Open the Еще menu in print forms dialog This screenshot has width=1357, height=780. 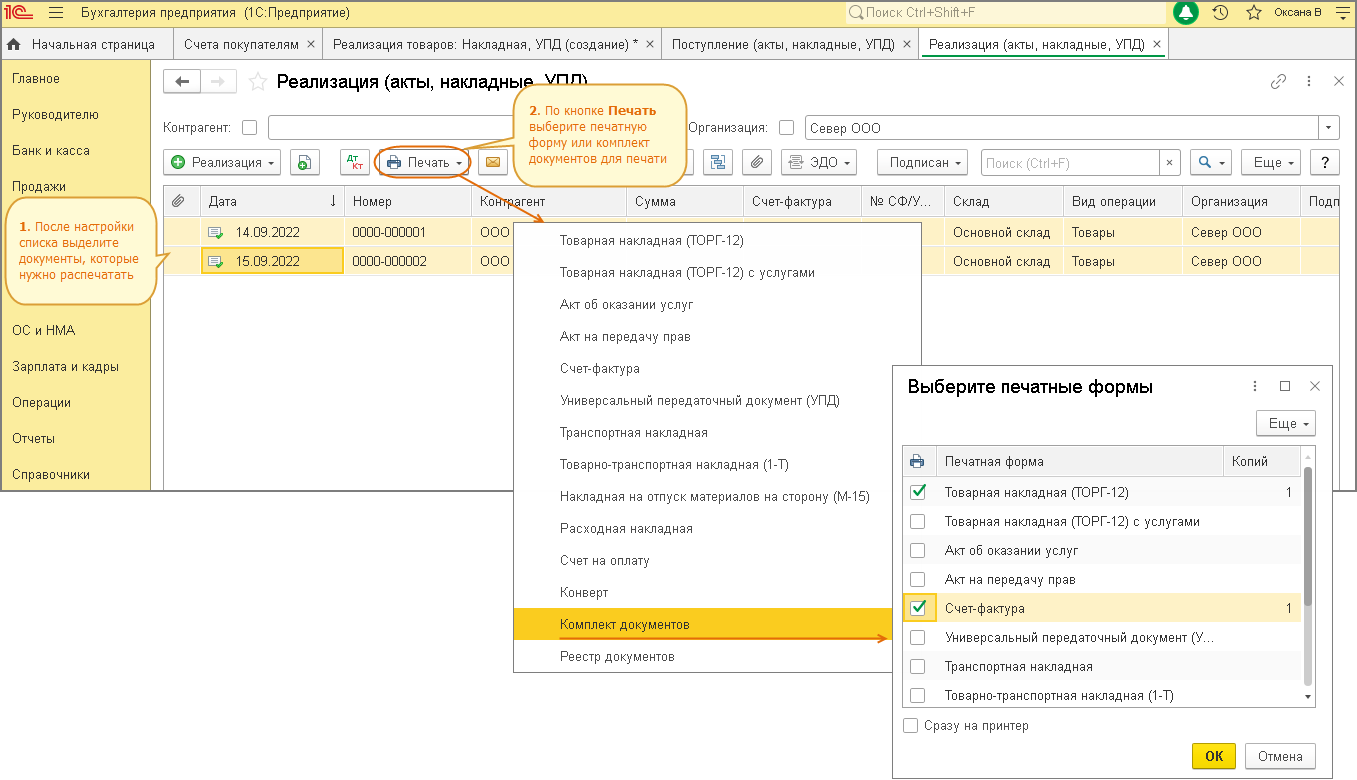click(1286, 424)
